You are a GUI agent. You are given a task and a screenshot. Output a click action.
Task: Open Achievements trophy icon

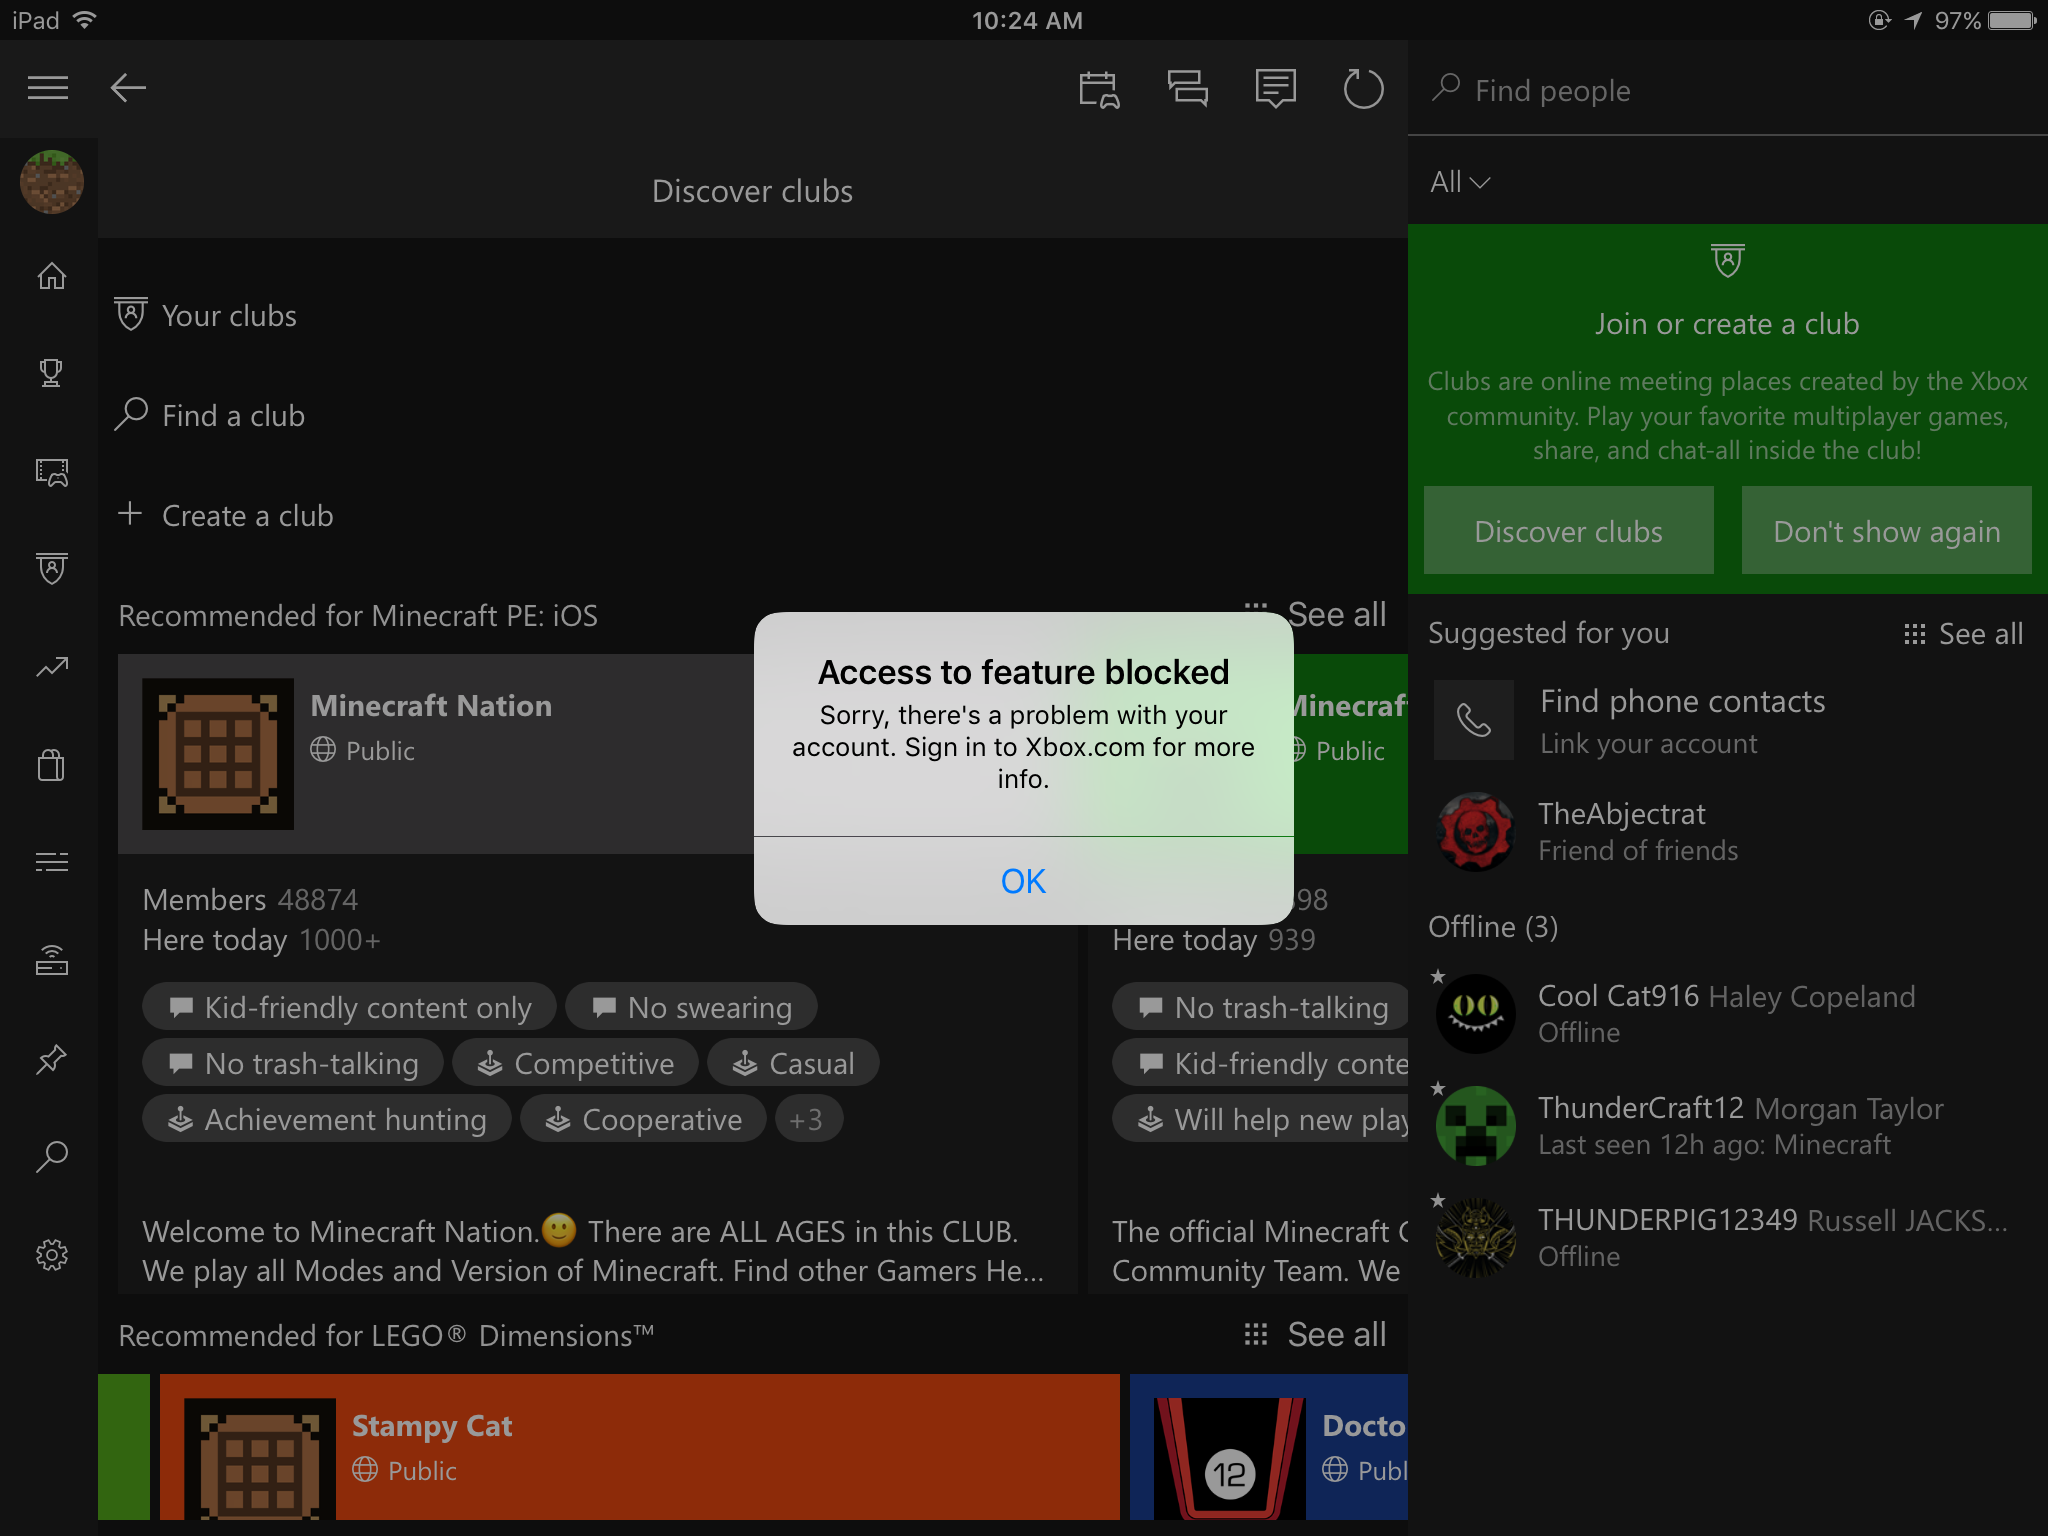[x=51, y=373]
